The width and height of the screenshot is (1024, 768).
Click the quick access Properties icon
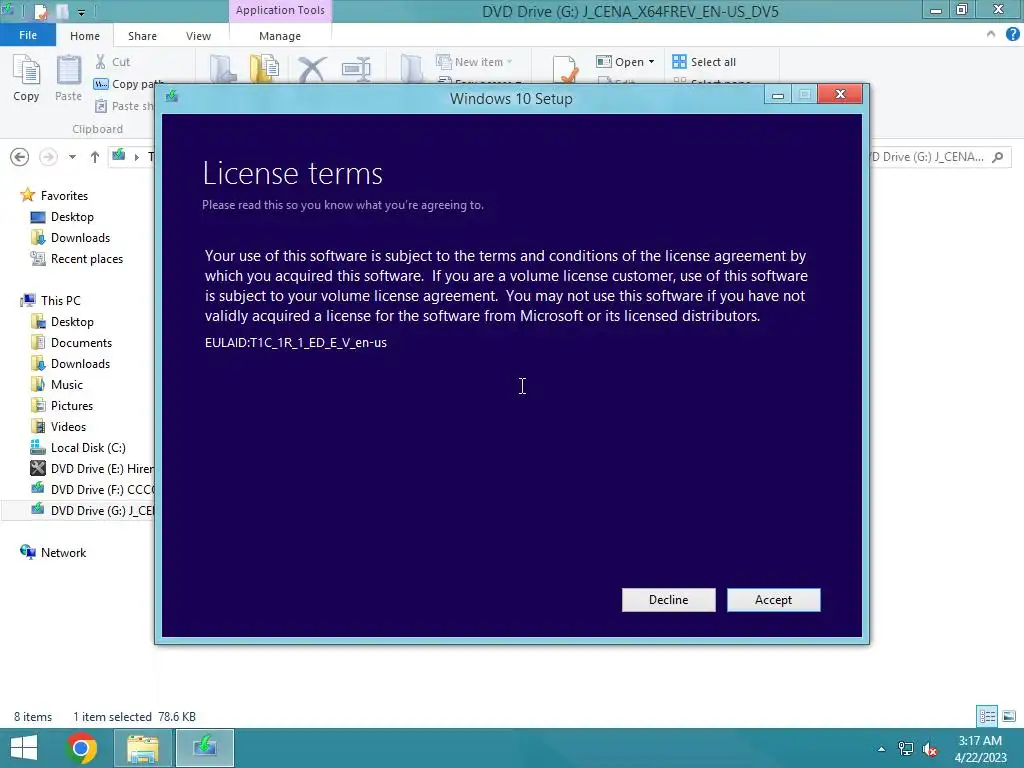point(40,11)
